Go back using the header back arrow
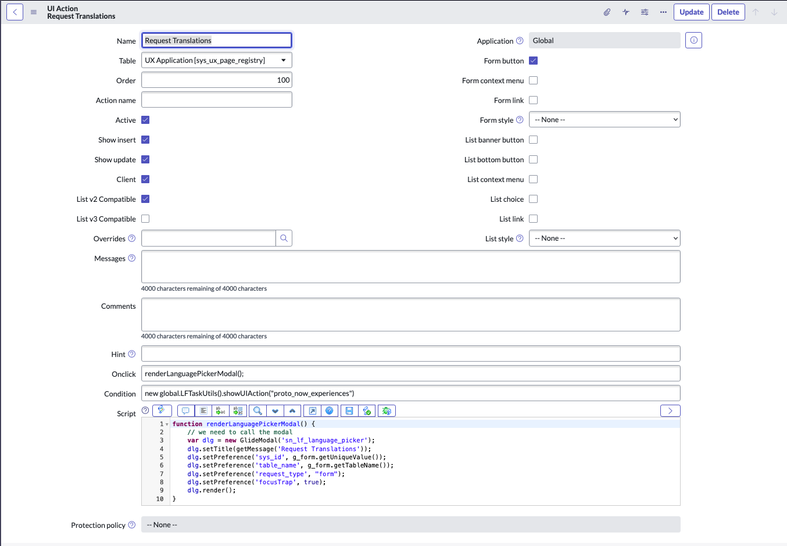 15,12
